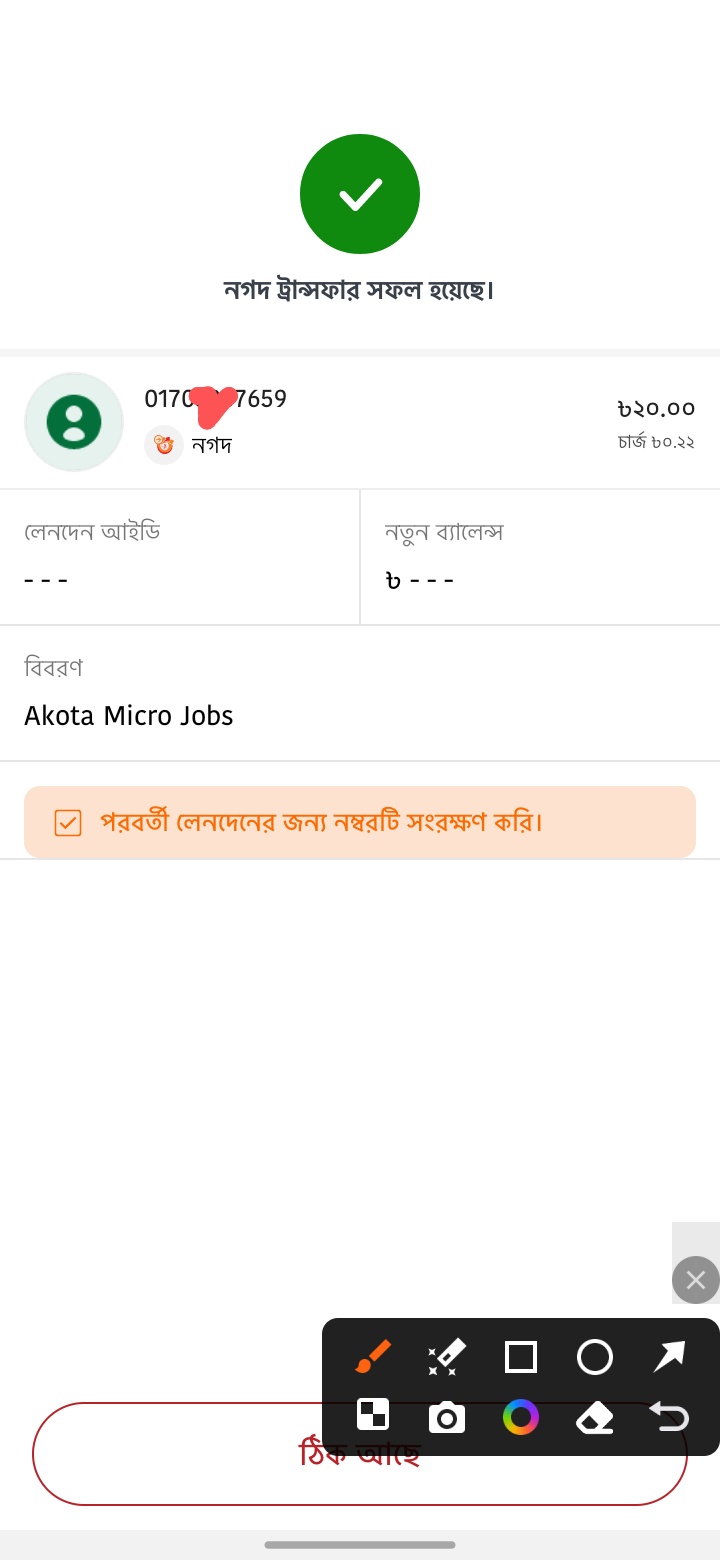
Task: Tap the green success checkmark circle
Action: tap(360, 194)
